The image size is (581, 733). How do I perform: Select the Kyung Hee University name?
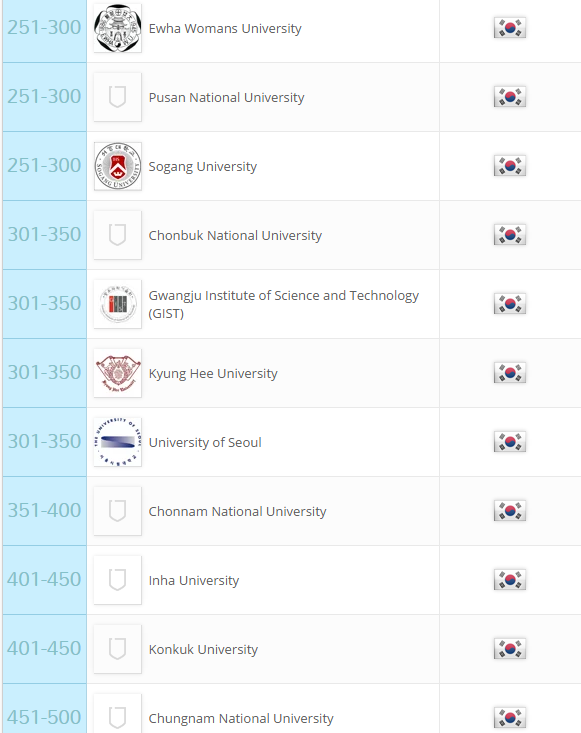[x=213, y=374]
